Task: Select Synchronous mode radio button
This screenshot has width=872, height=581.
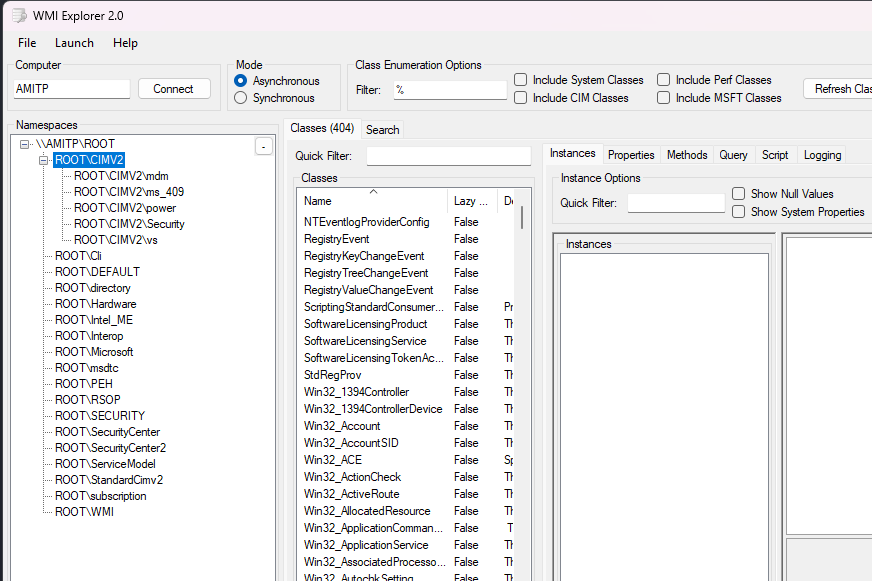Action: point(240,98)
